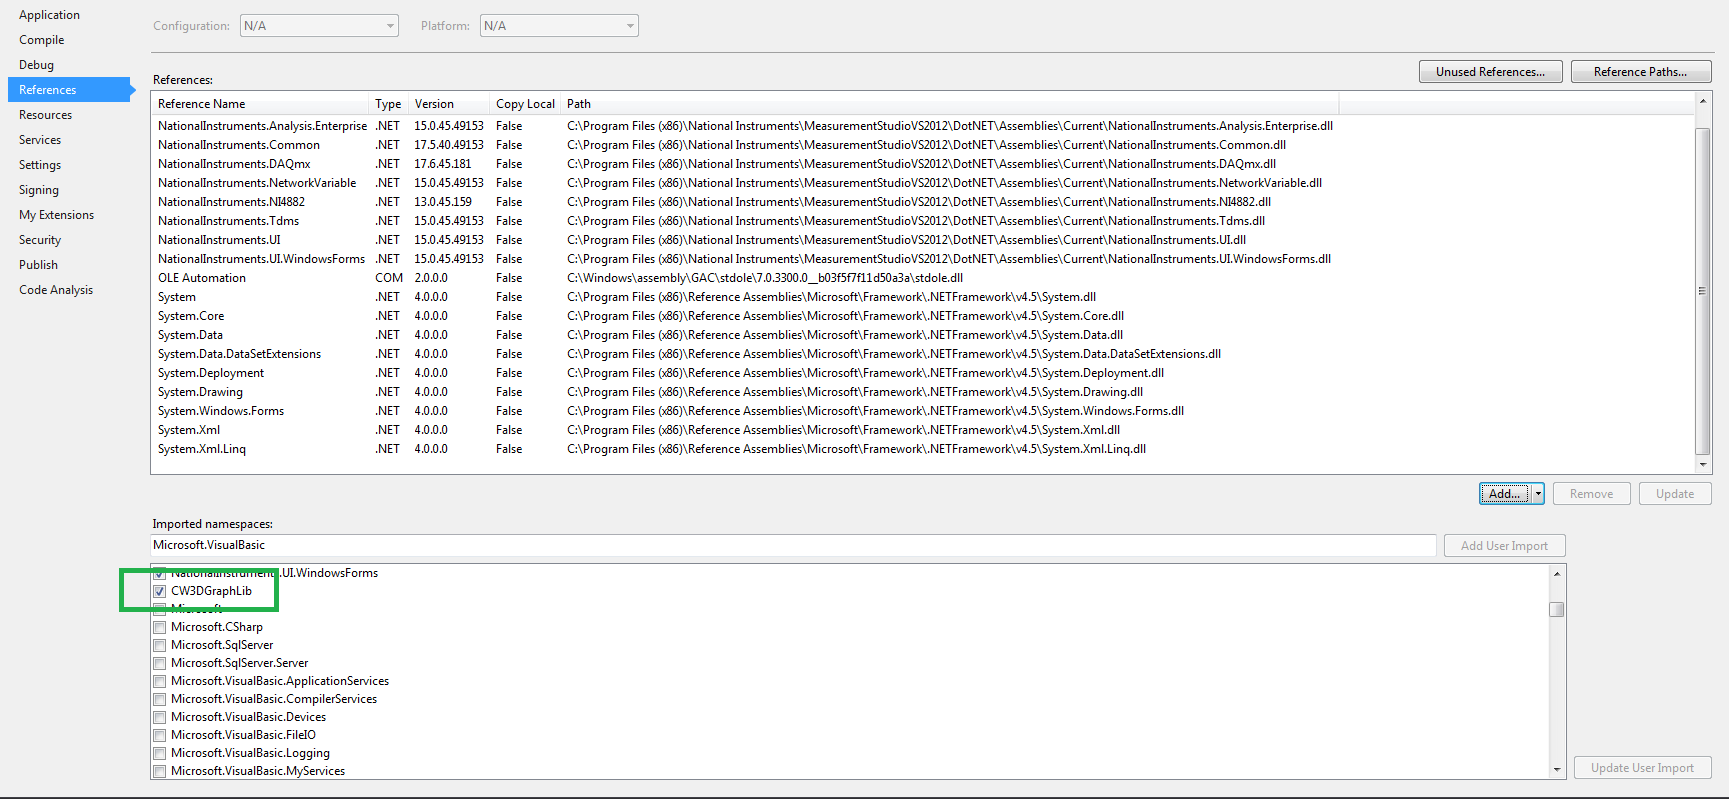Check Microsoft.VisualBasic.FileIO namespace
The height and width of the screenshot is (799, 1729).
click(x=159, y=735)
